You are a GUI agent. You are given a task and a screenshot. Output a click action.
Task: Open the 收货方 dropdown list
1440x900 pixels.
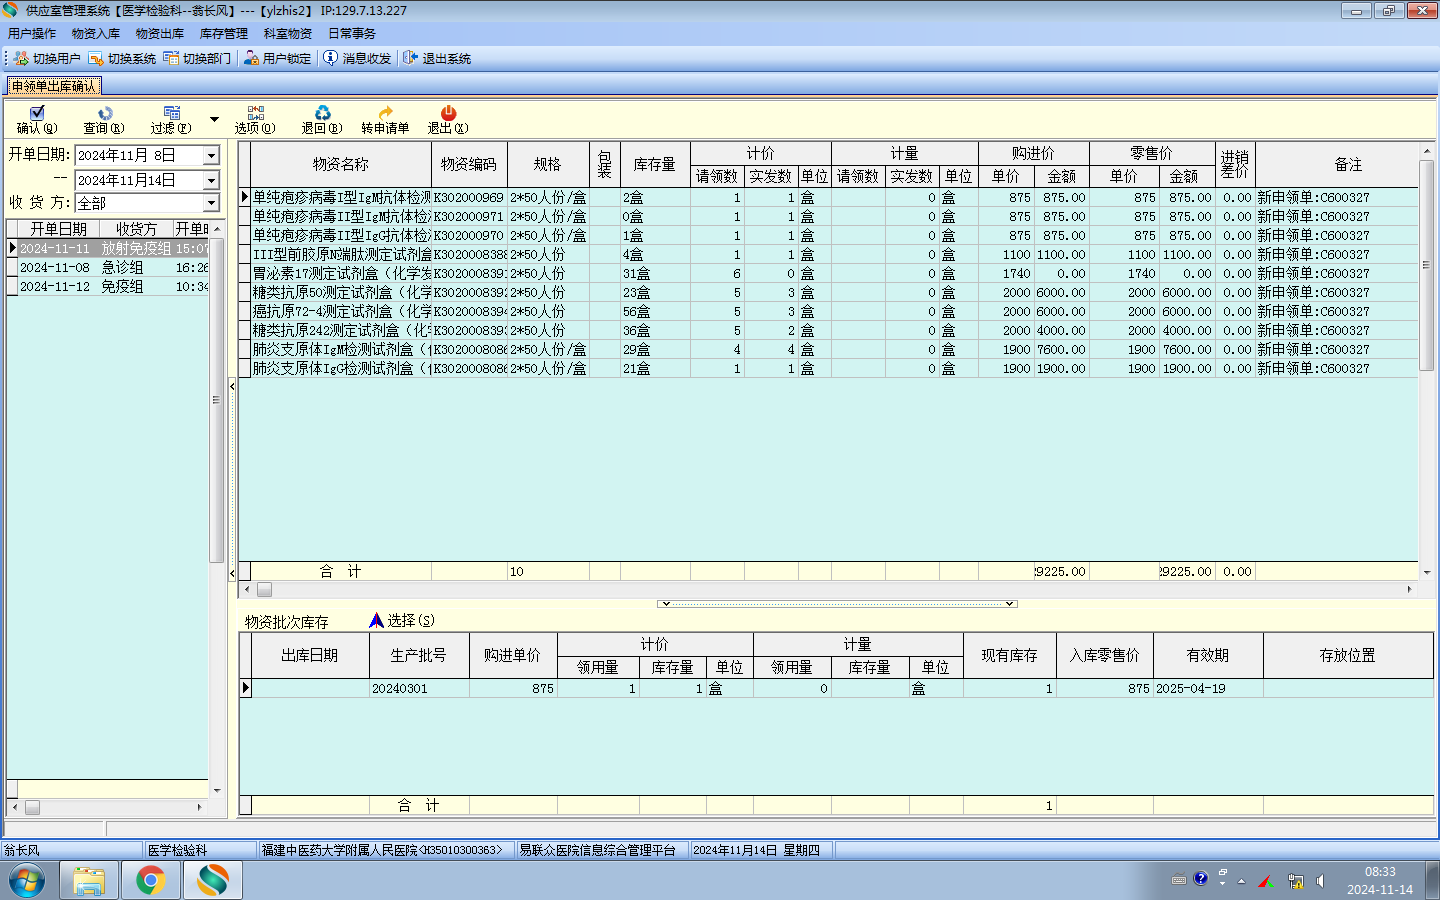pyautogui.click(x=211, y=203)
